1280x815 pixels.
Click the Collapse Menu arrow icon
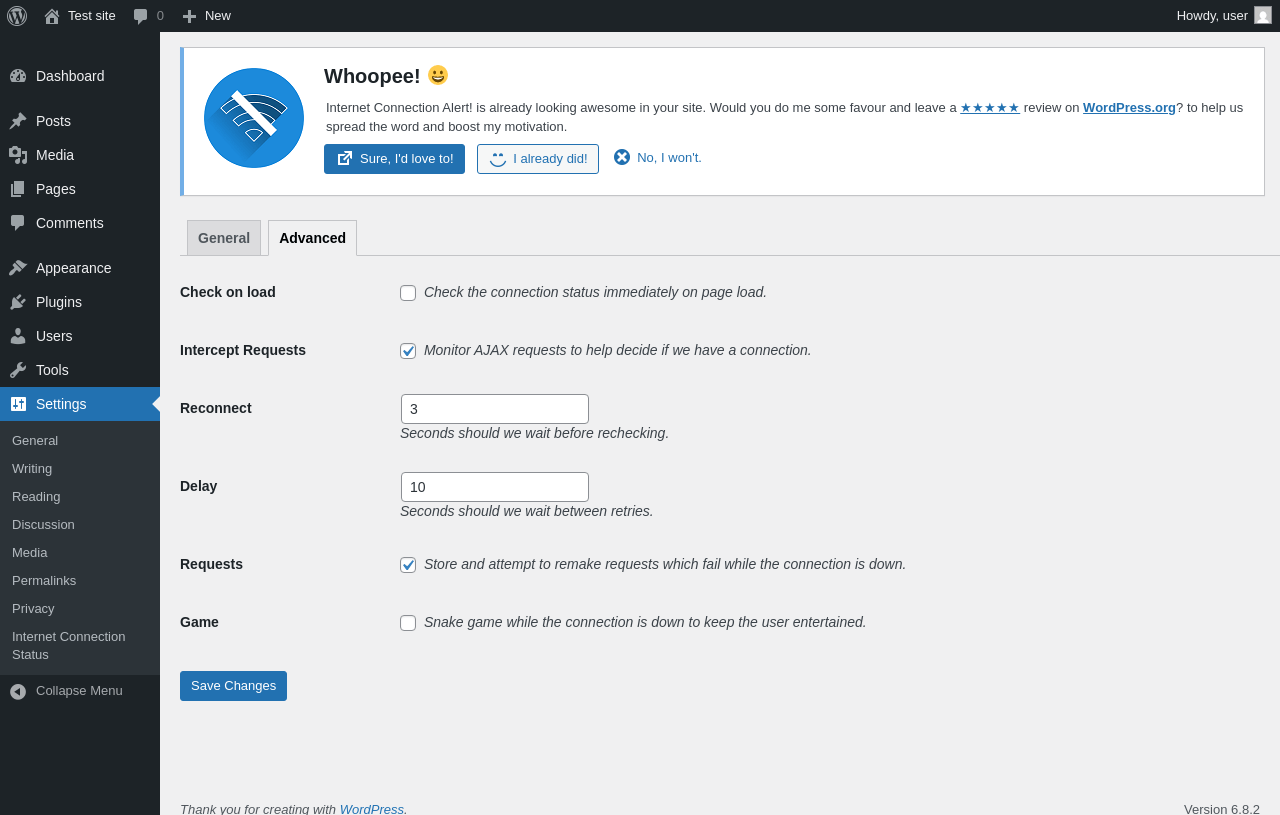coord(18,691)
